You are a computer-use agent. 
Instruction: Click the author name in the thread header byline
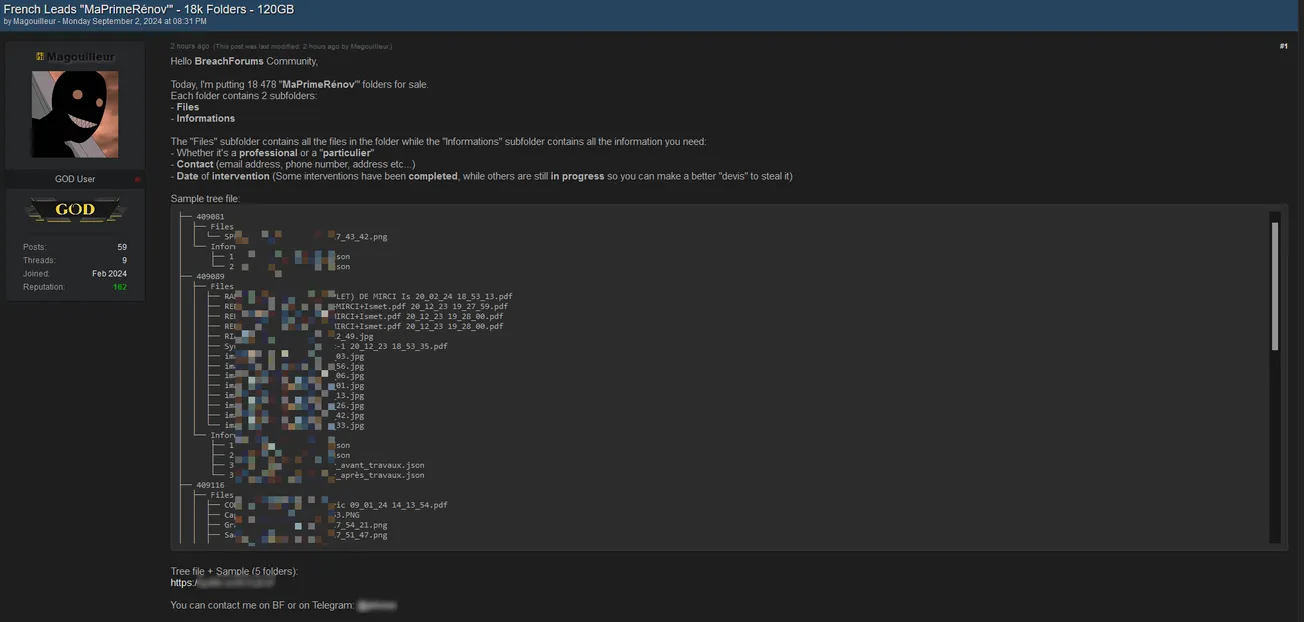coord(35,21)
